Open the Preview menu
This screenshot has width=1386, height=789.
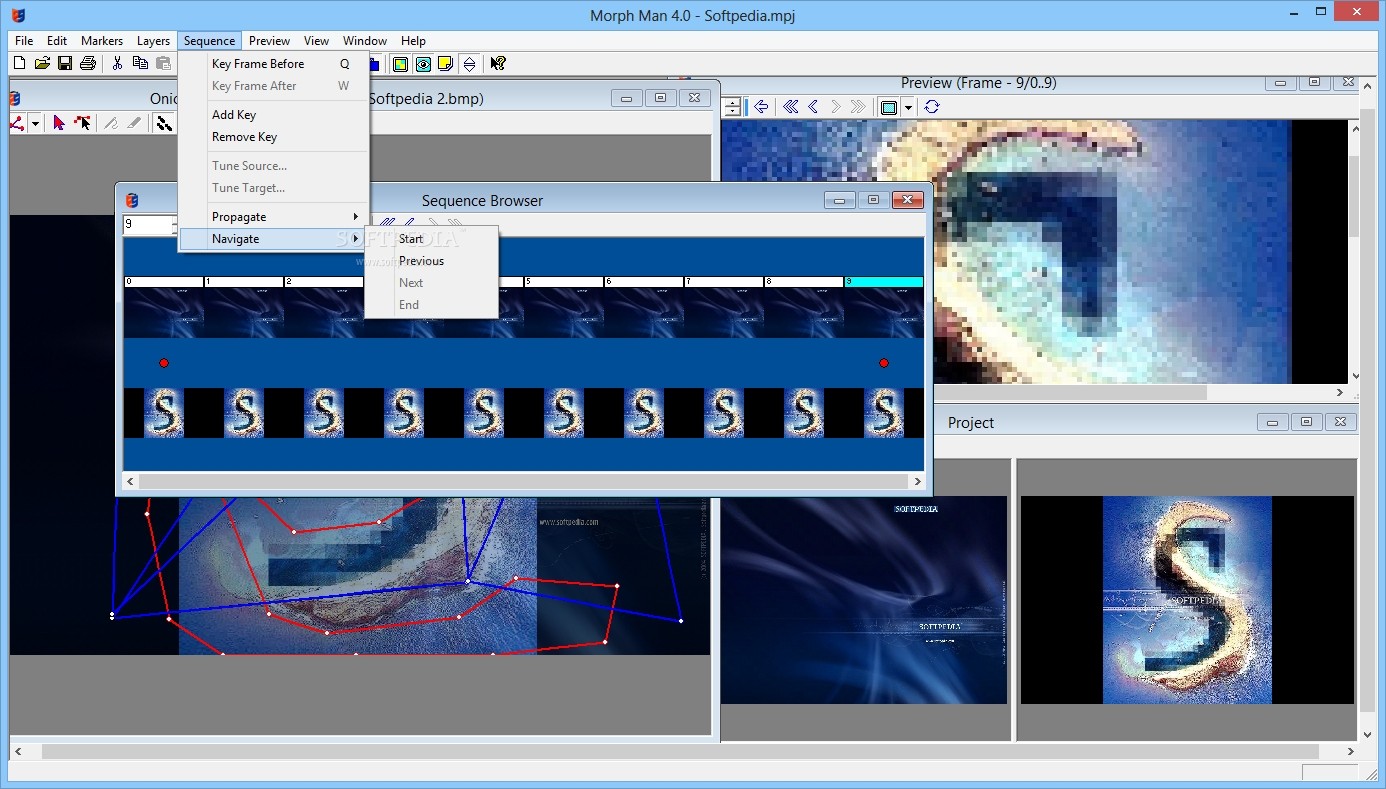tap(269, 41)
